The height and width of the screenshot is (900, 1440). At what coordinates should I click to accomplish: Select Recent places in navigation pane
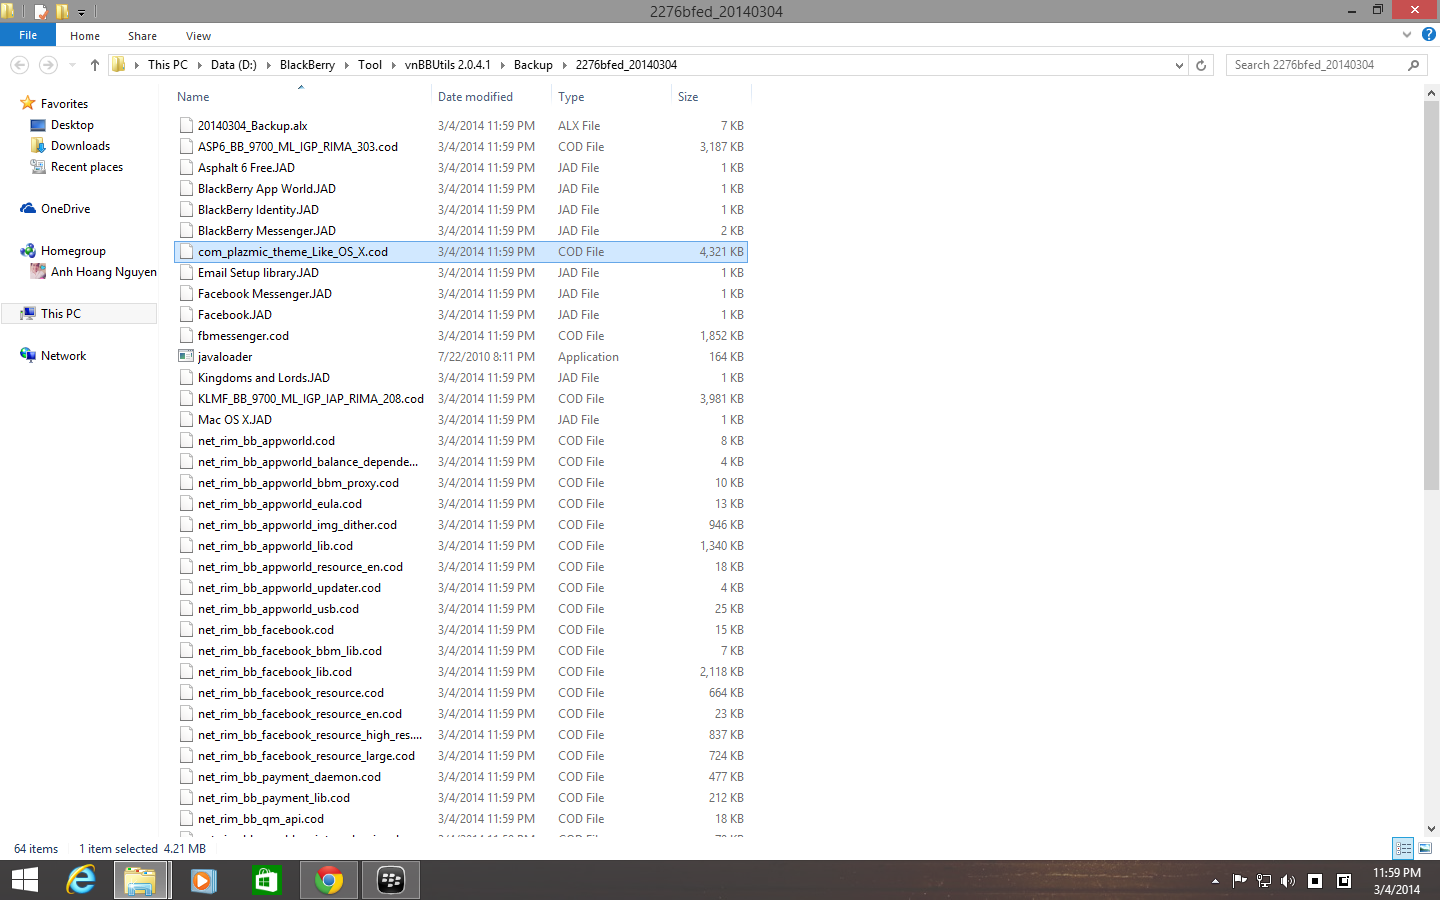(x=86, y=167)
